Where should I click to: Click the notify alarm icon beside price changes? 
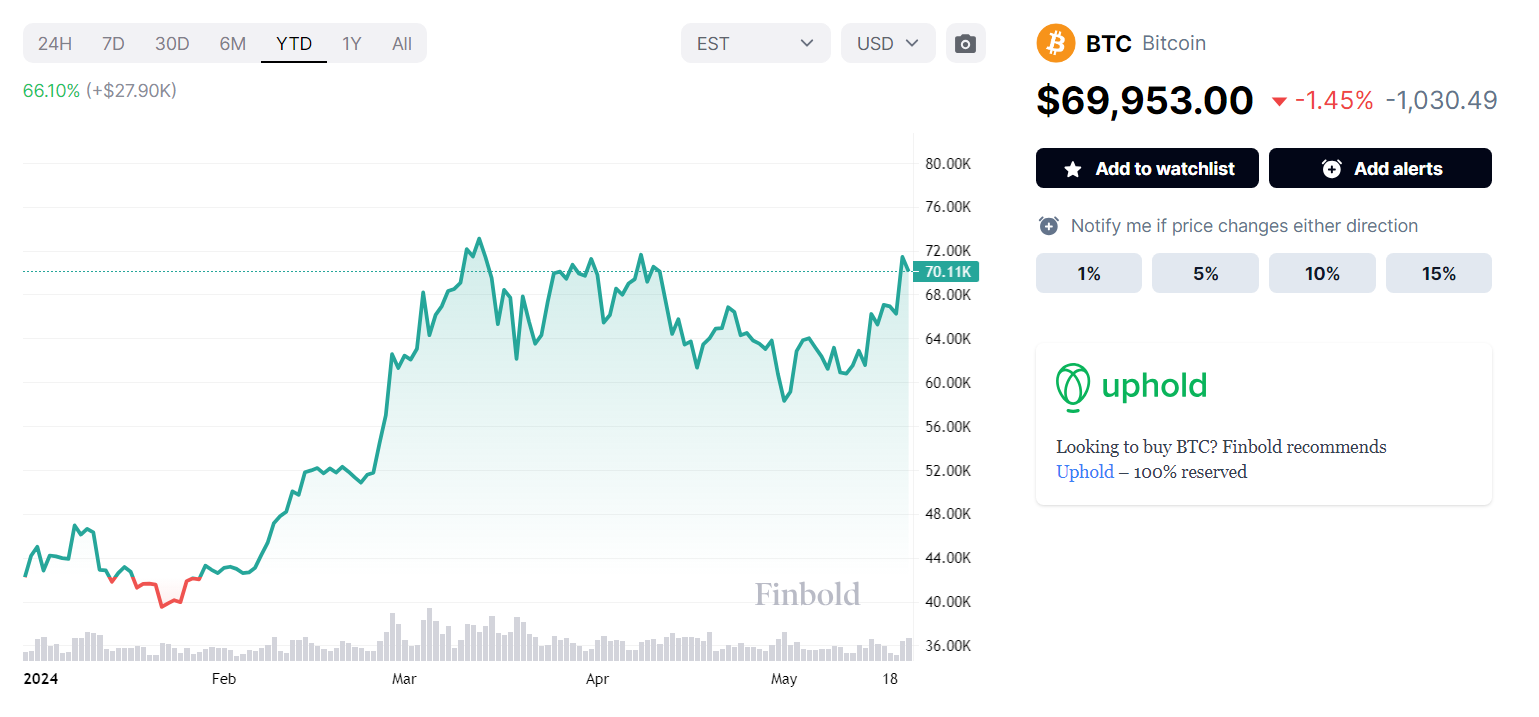[1049, 226]
